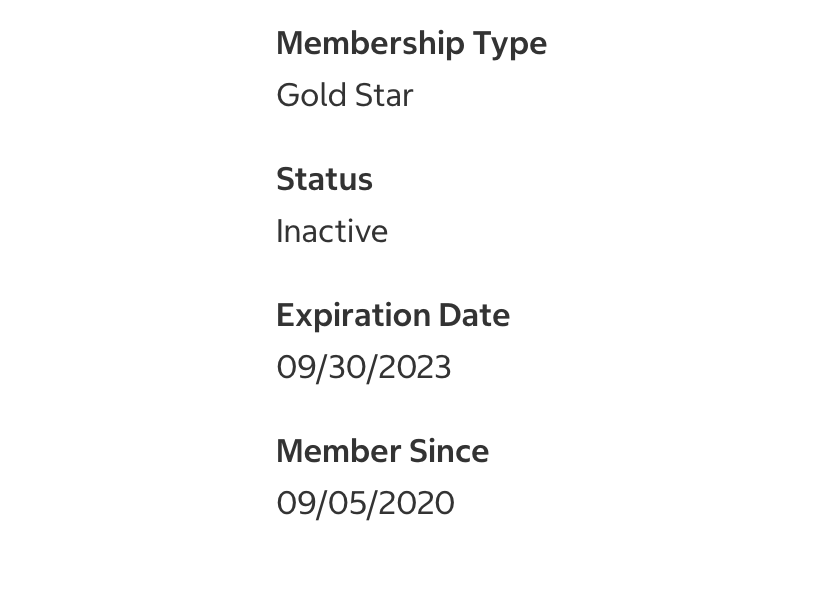Screen dimensions: 830x604
Task: Click the word "Member" in Member Since label
Action: pyautogui.click(x=326, y=451)
